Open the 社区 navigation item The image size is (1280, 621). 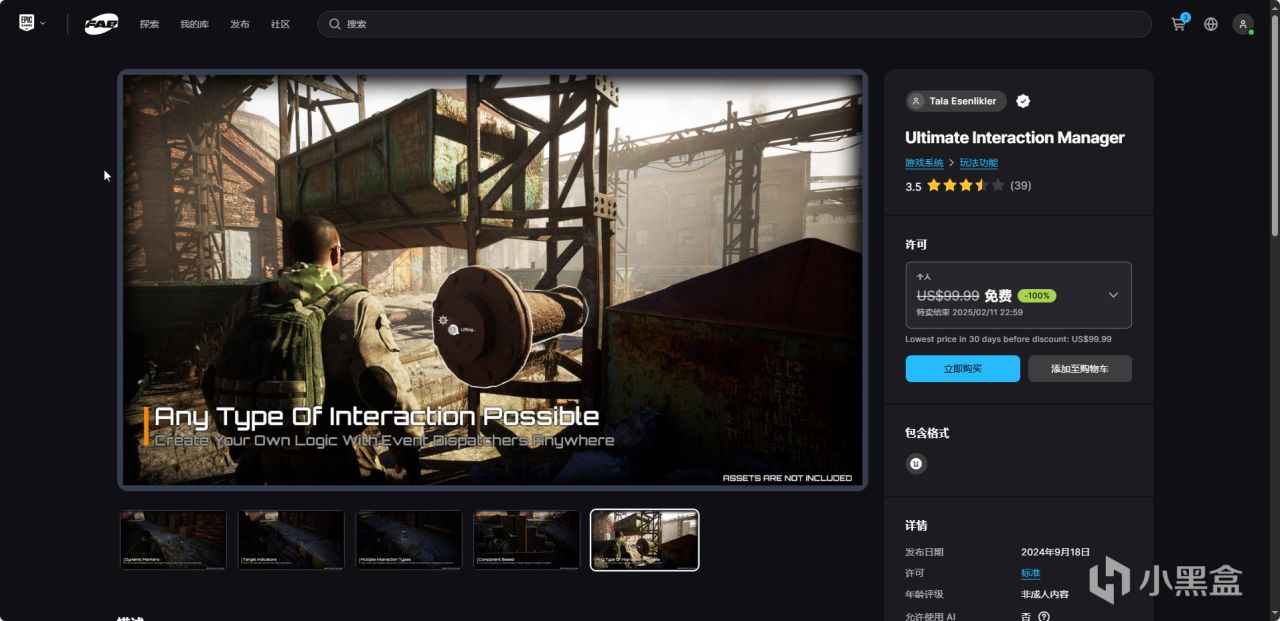coord(280,24)
